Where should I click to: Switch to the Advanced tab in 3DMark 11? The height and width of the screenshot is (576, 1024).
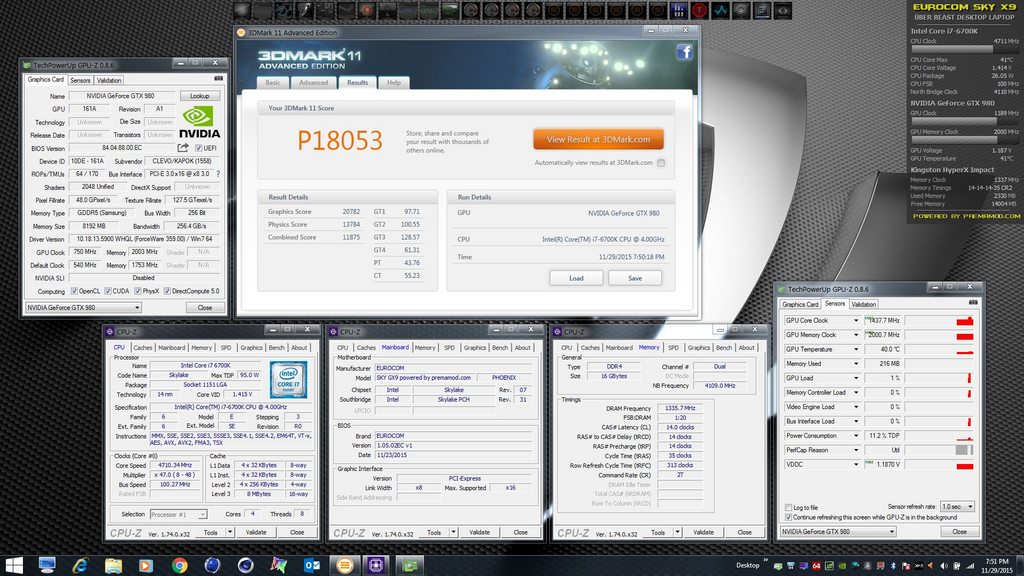pos(313,83)
